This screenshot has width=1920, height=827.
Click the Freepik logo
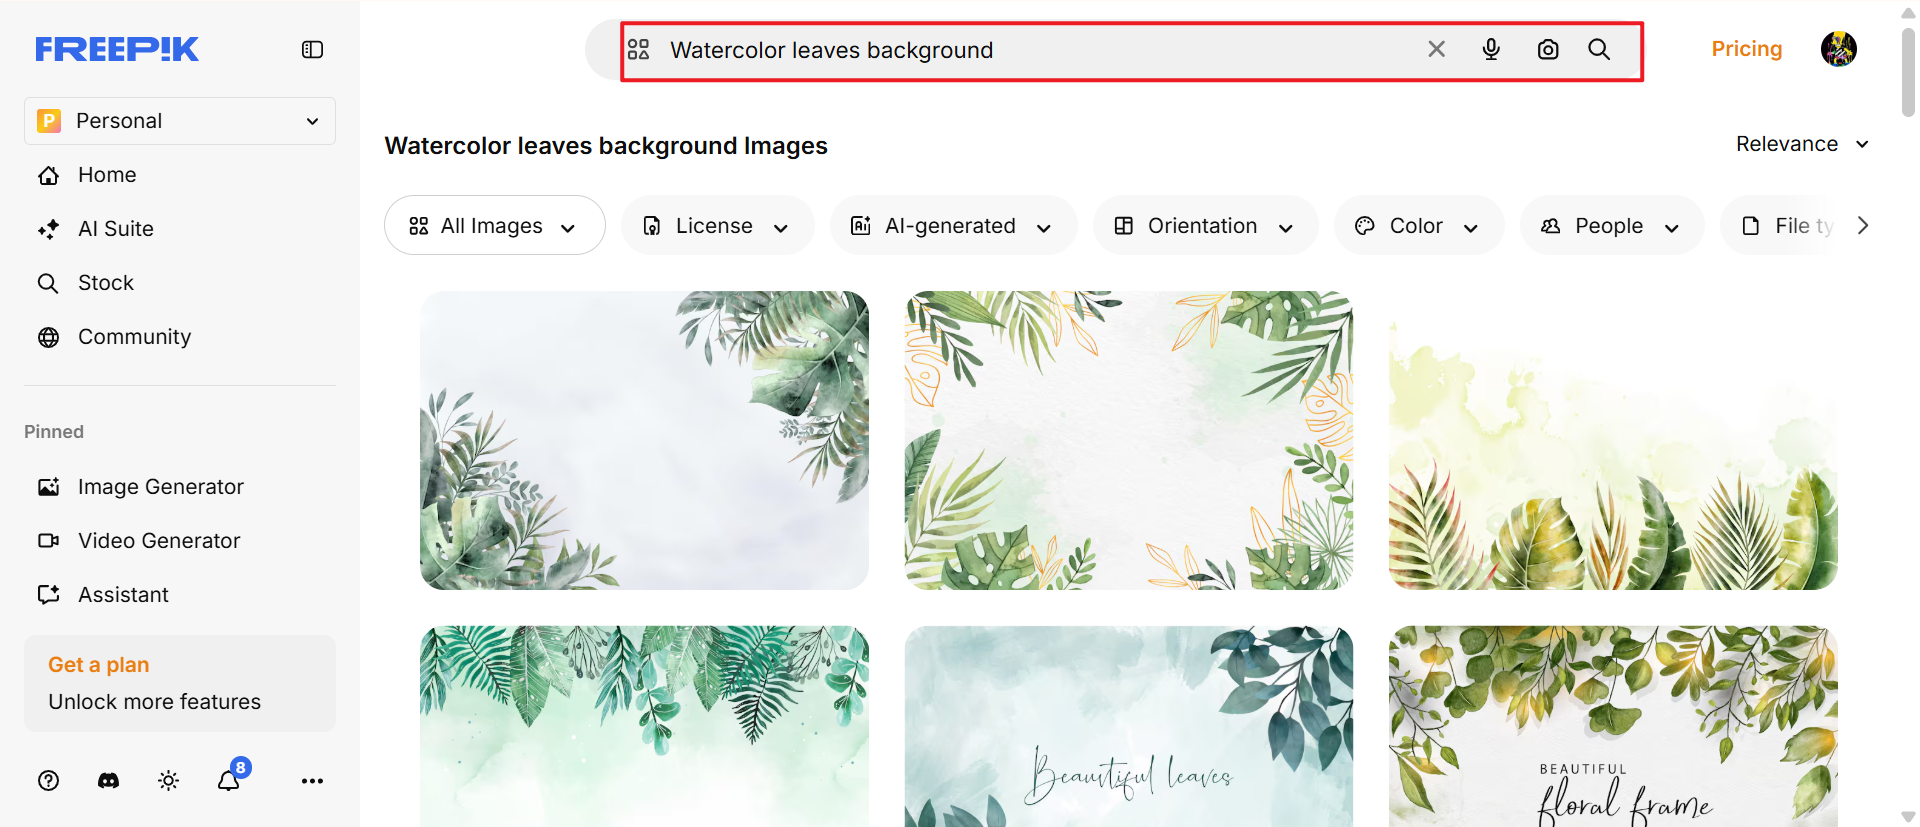click(x=117, y=49)
